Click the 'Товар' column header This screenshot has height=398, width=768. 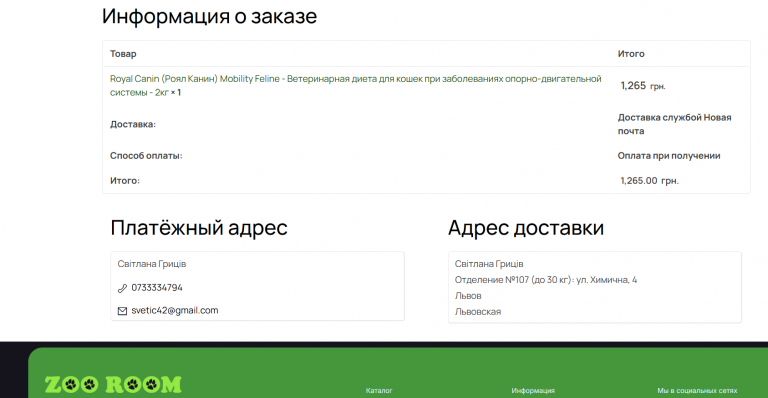(x=123, y=54)
